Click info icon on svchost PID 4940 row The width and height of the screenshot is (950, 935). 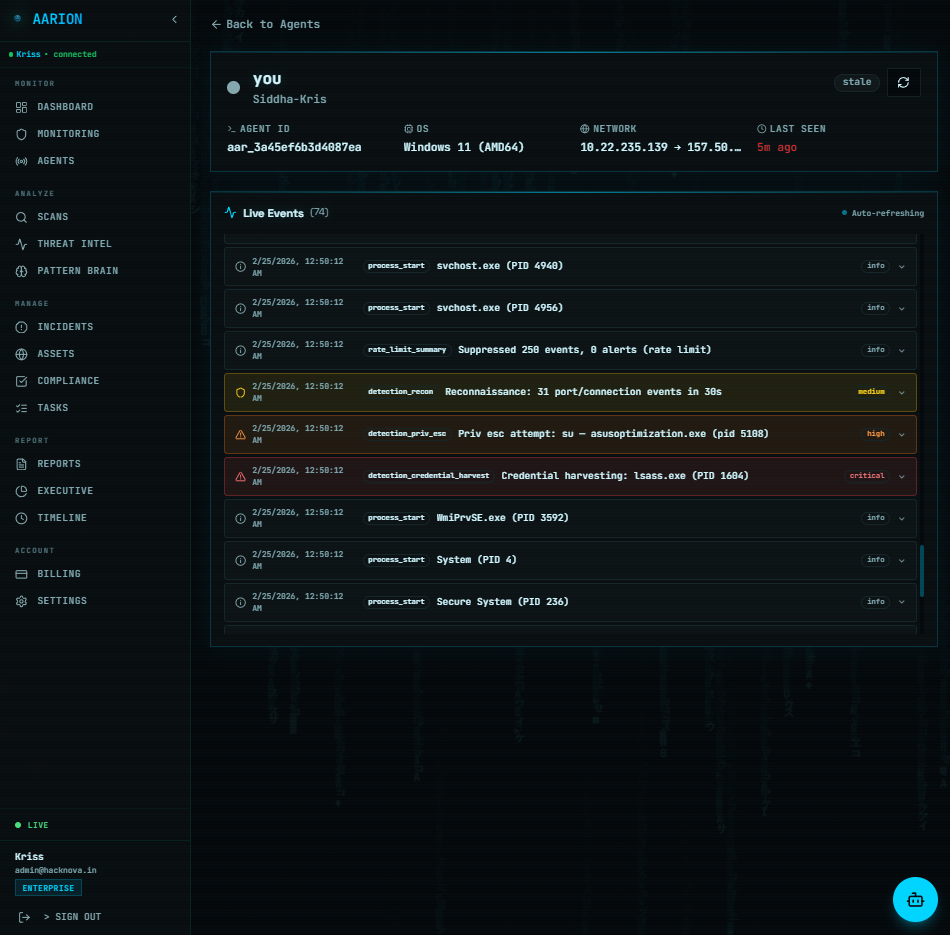[x=241, y=267]
